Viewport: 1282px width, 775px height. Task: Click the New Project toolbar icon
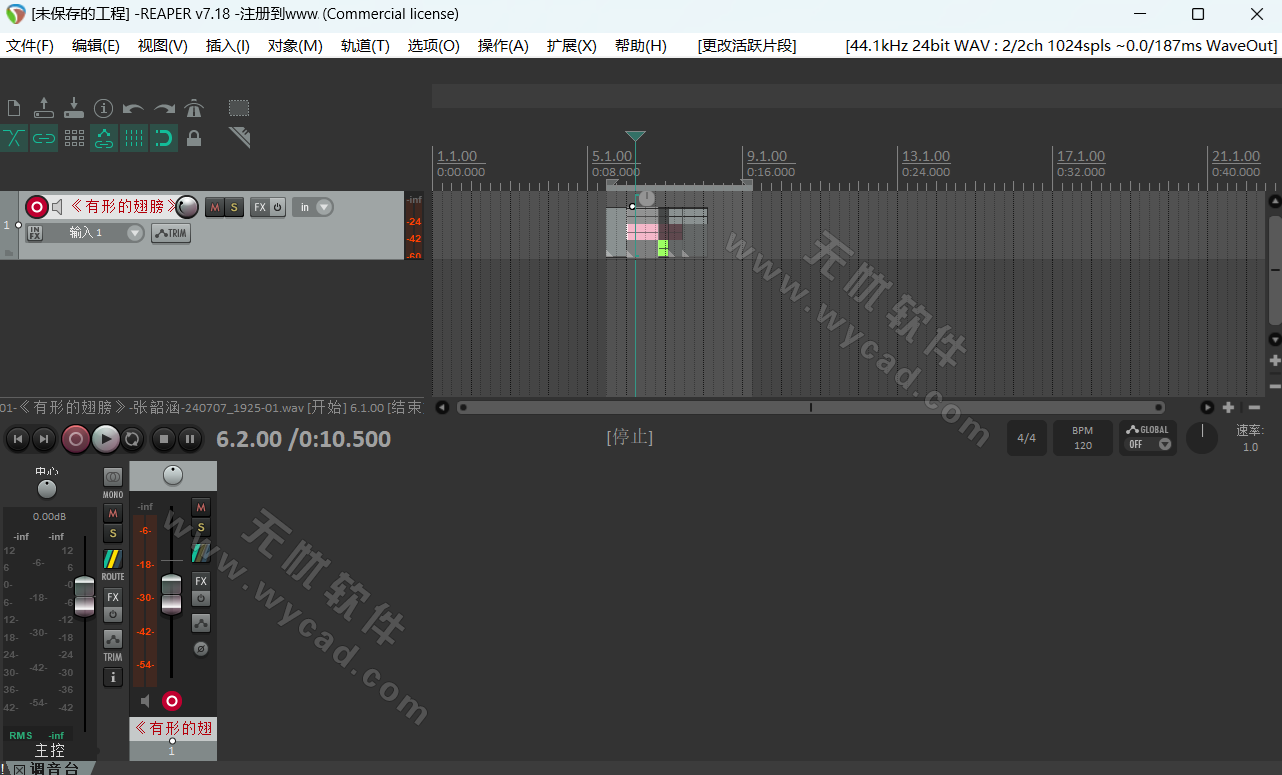14,108
